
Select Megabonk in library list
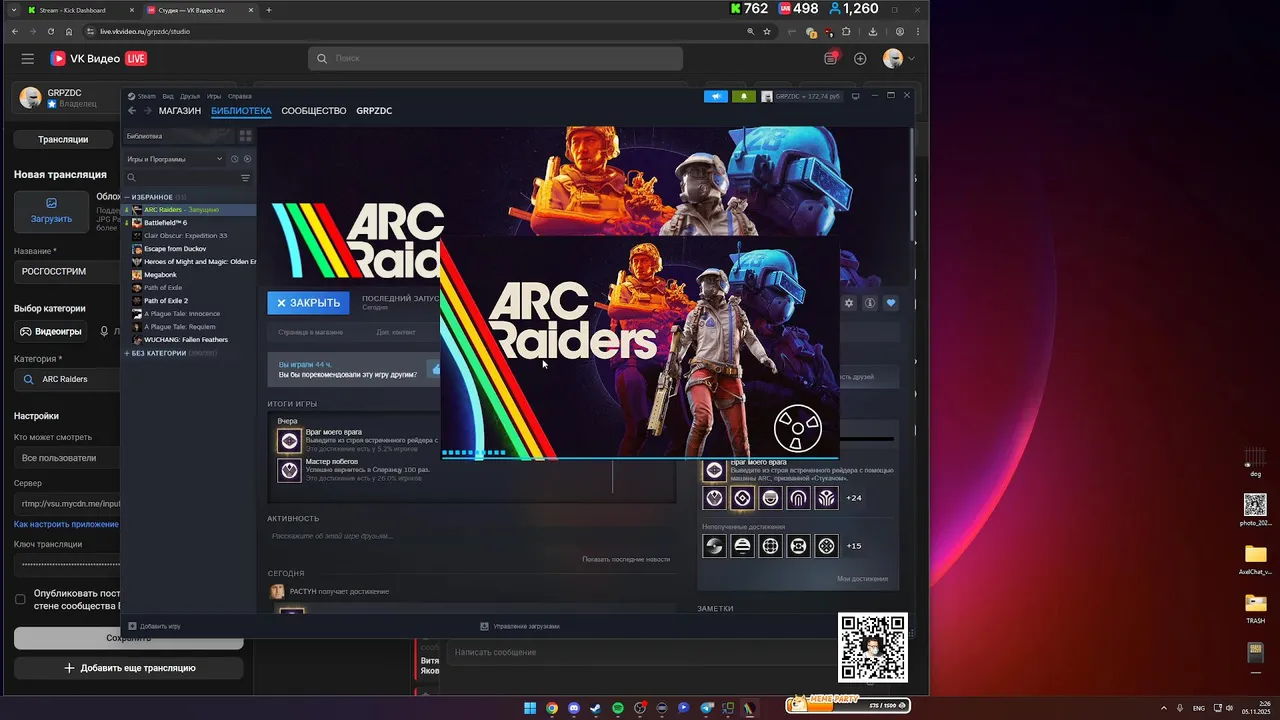192,274
